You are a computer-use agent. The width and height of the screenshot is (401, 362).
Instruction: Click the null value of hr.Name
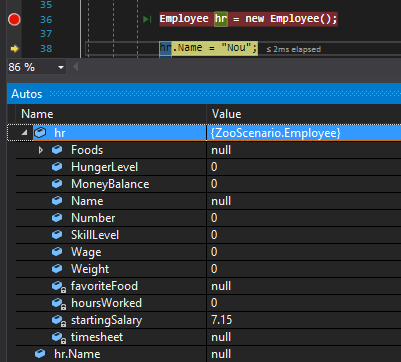[x=221, y=354]
